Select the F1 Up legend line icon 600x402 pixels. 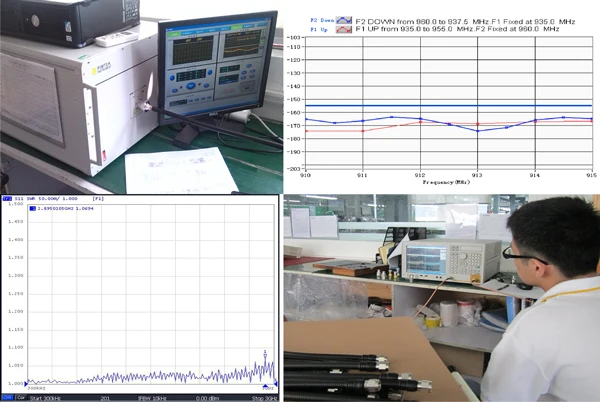tap(344, 30)
